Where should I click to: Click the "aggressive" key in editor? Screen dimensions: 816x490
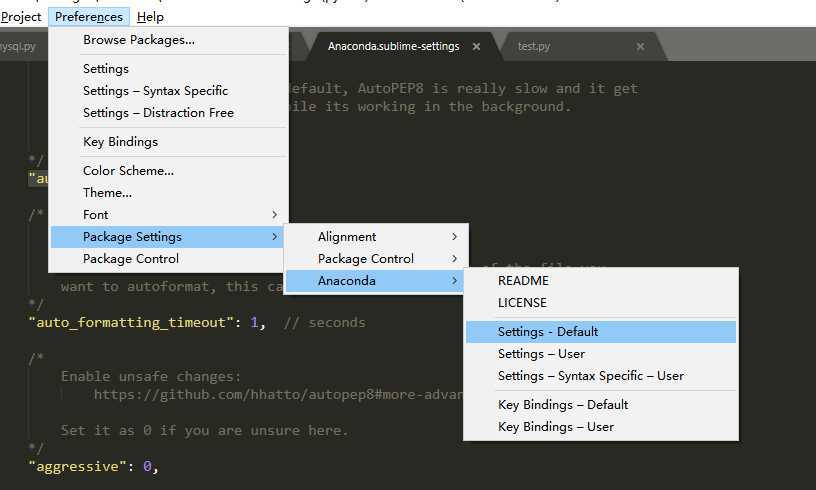click(x=78, y=466)
